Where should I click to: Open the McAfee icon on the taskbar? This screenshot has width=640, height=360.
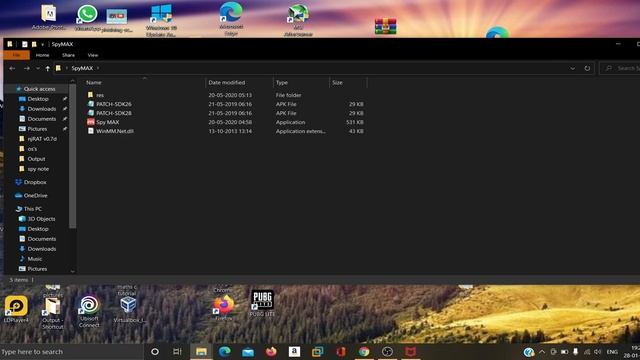(411, 351)
